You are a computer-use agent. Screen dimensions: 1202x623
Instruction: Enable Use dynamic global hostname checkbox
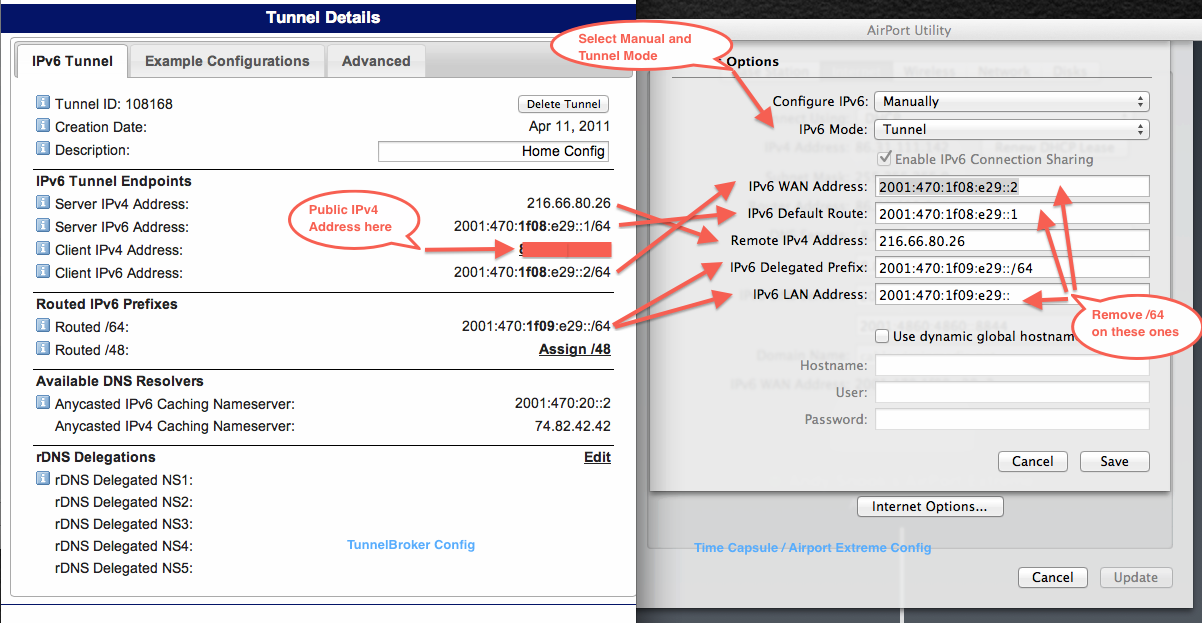(882, 336)
